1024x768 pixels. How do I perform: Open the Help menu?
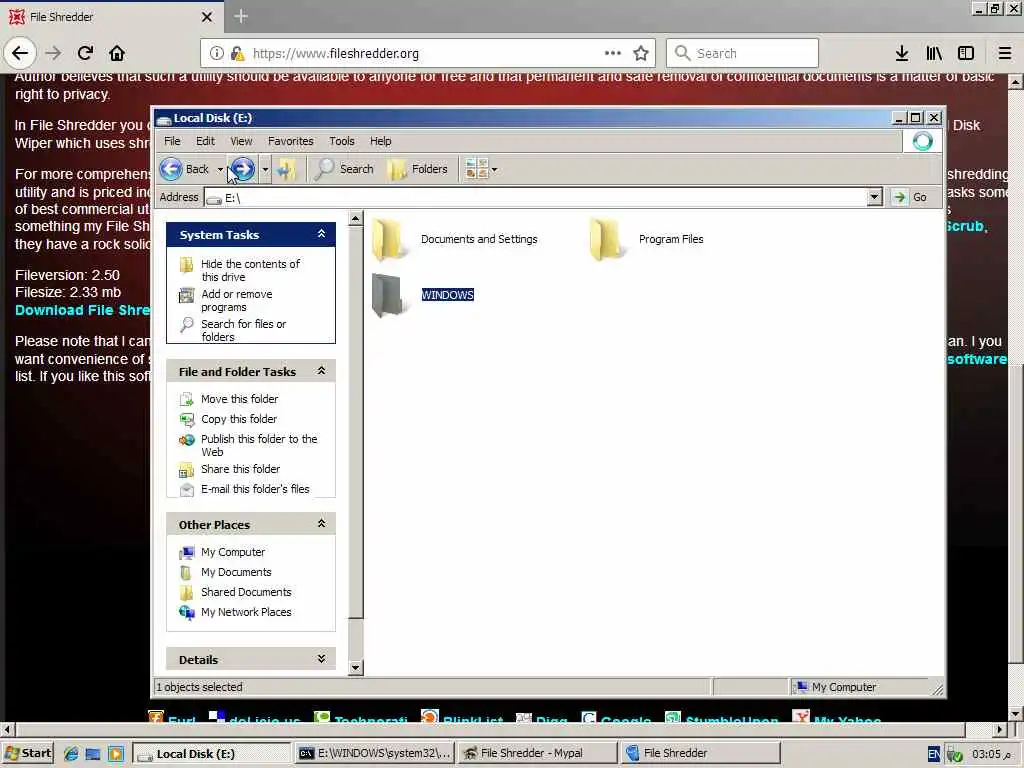[381, 141]
